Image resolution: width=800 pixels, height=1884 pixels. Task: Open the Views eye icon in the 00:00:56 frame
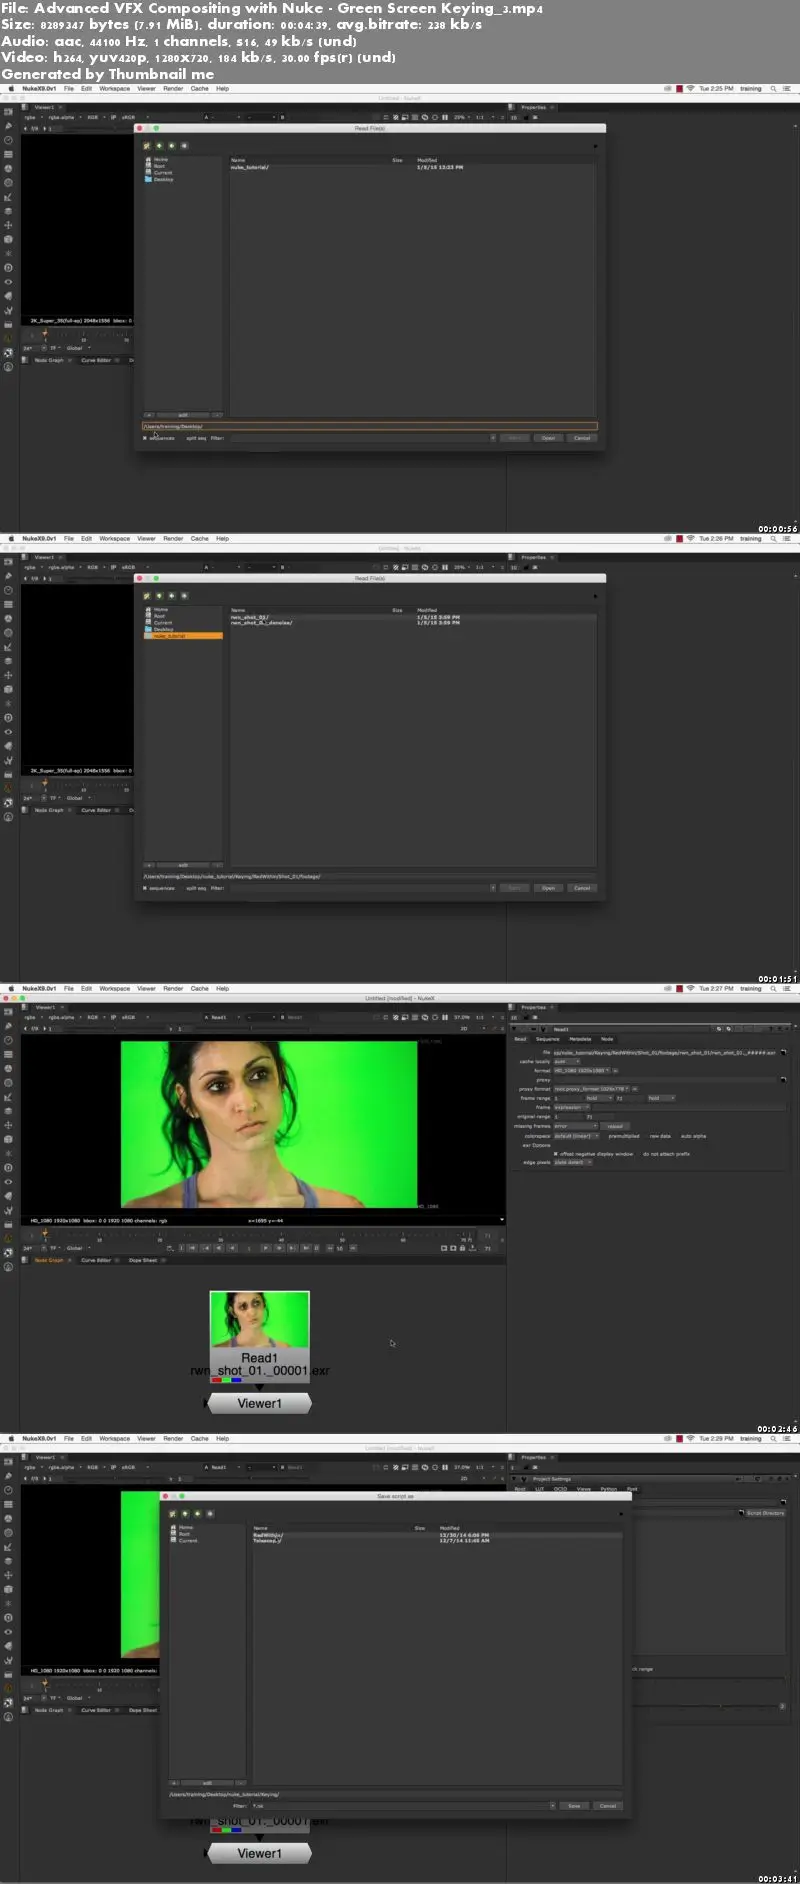[8, 282]
